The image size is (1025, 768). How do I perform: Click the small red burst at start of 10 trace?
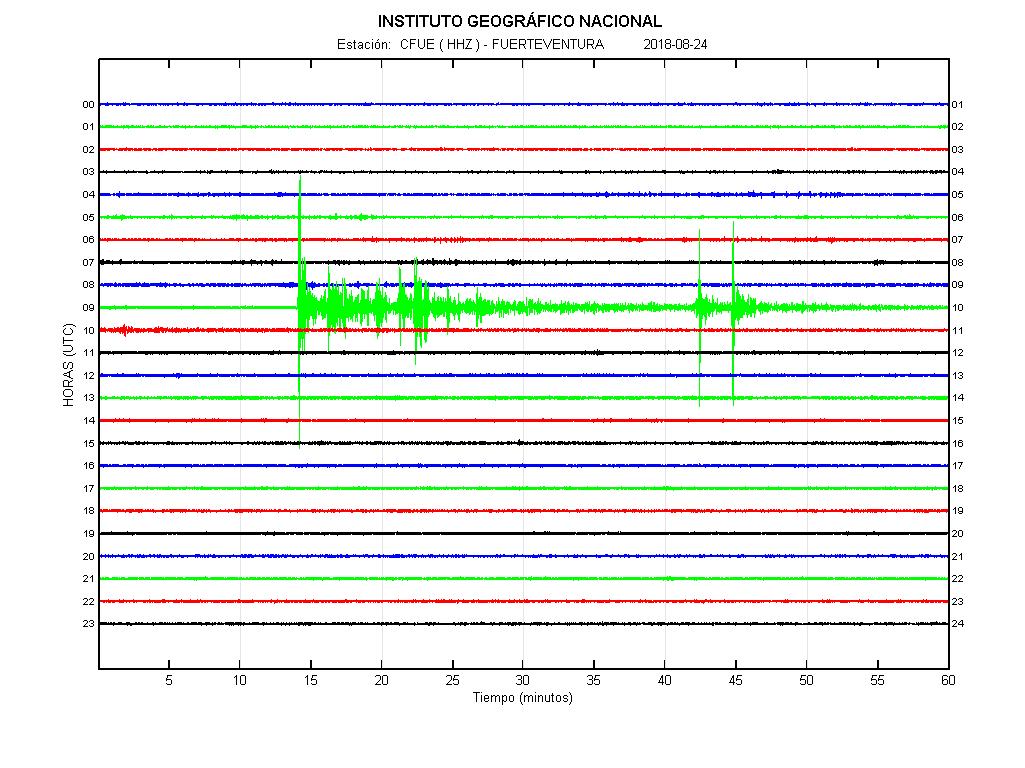(x=124, y=331)
